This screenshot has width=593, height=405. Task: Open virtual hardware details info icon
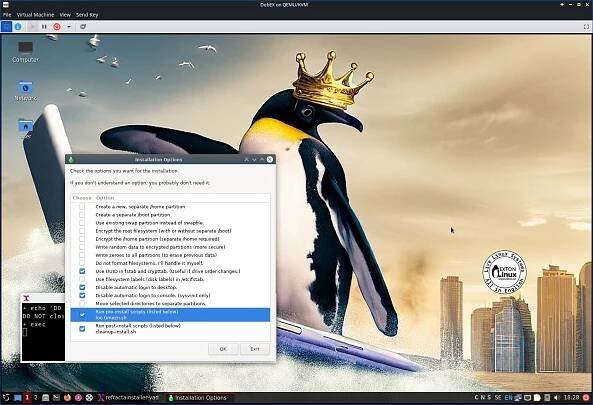(x=18, y=26)
